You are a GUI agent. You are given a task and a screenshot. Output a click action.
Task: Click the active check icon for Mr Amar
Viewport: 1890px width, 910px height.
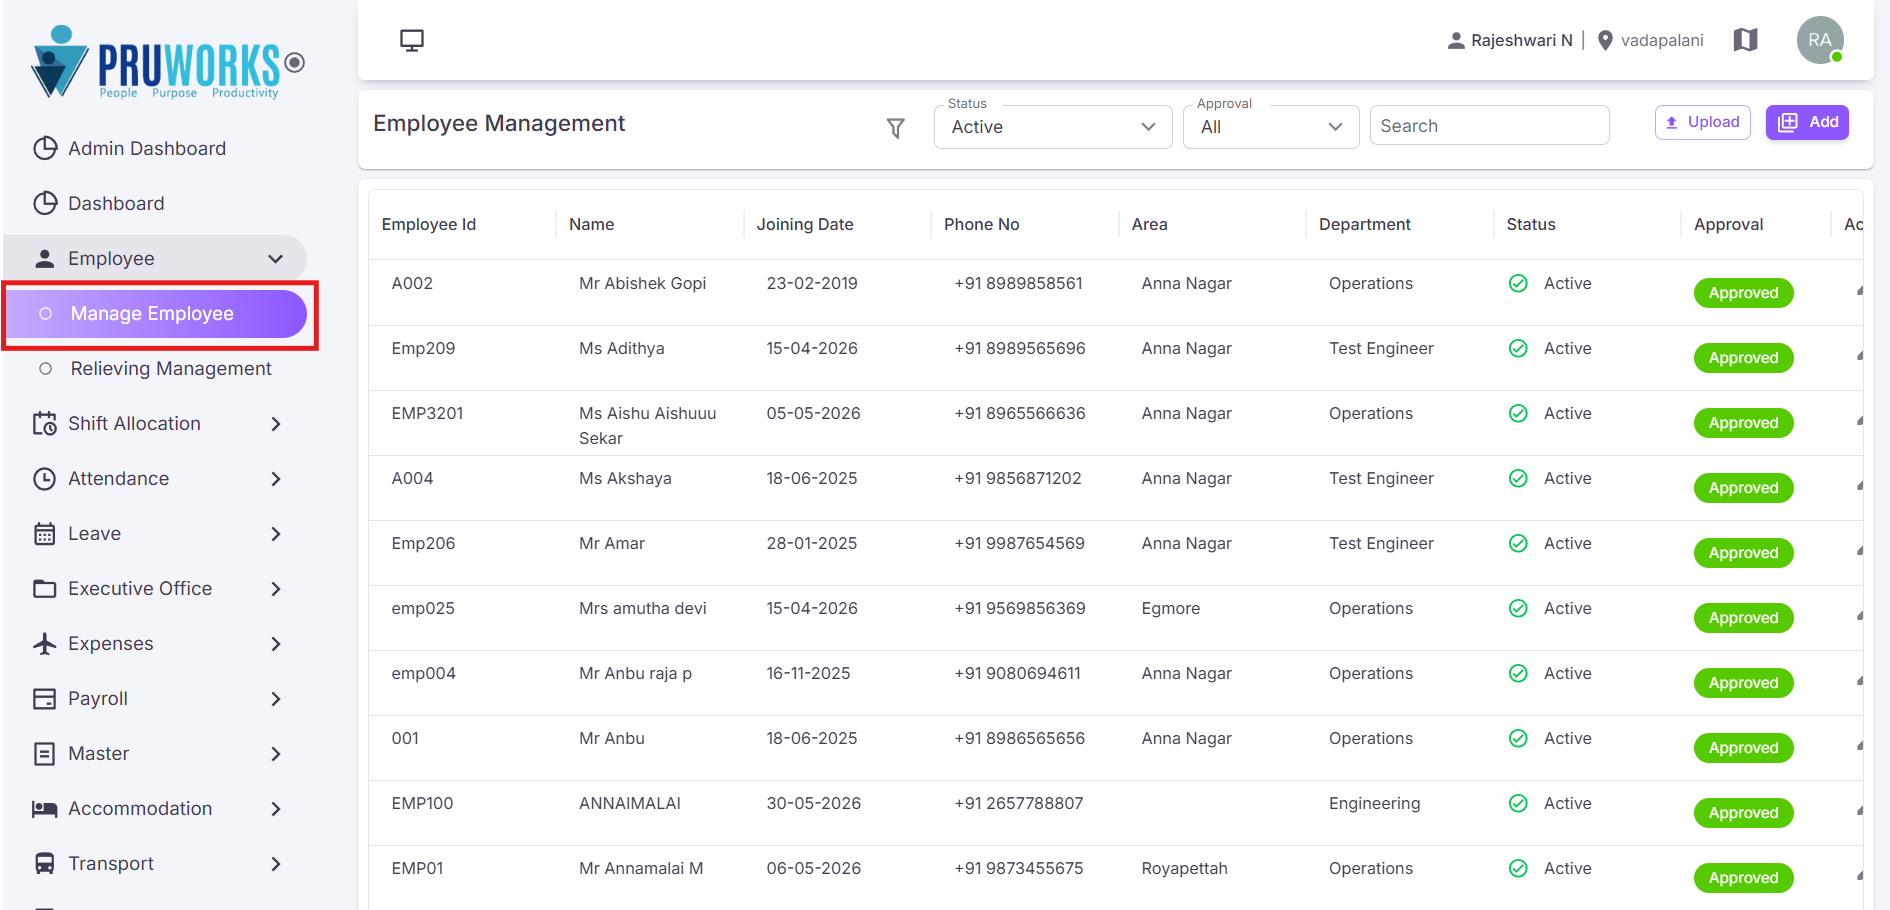1518,543
